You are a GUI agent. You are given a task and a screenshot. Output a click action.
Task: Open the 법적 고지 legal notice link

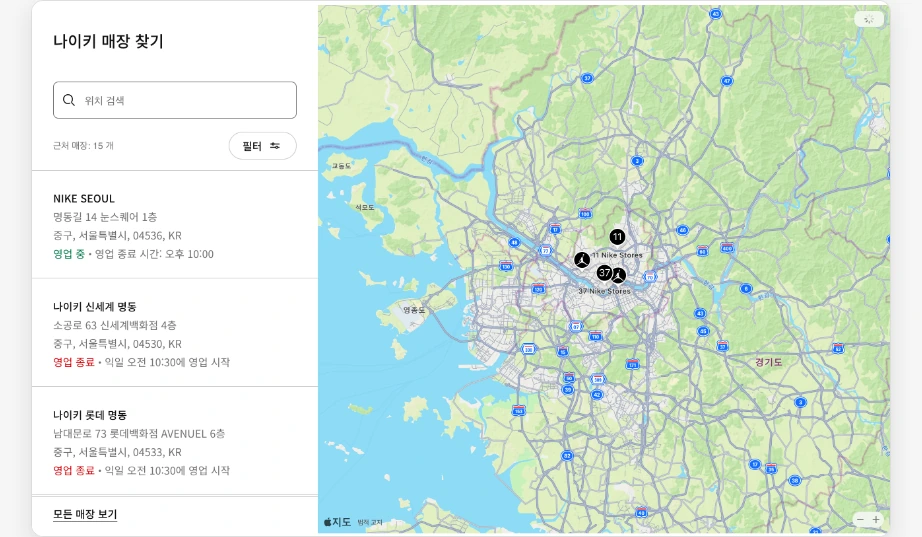click(x=370, y=522)
